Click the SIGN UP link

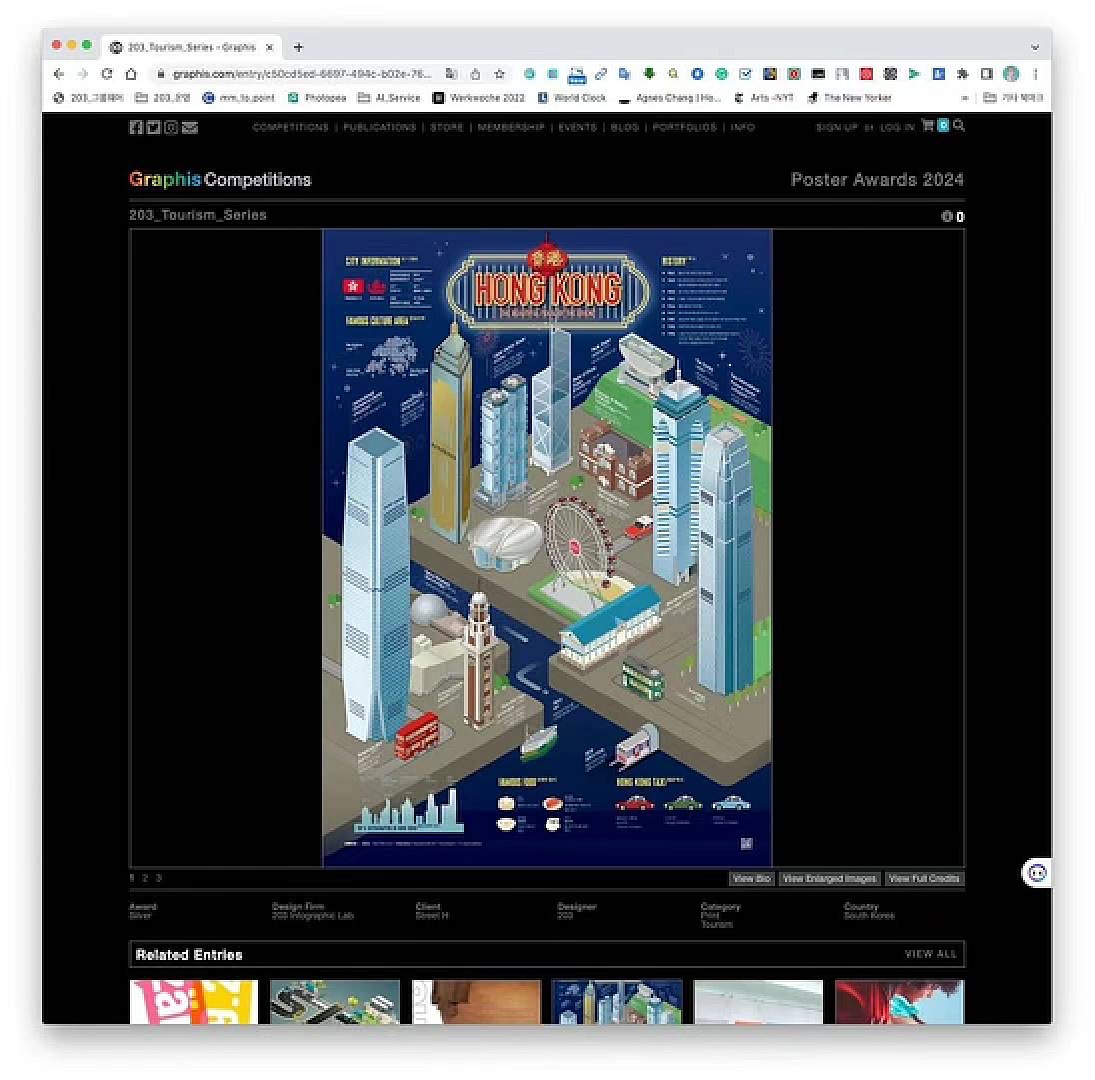836,127
